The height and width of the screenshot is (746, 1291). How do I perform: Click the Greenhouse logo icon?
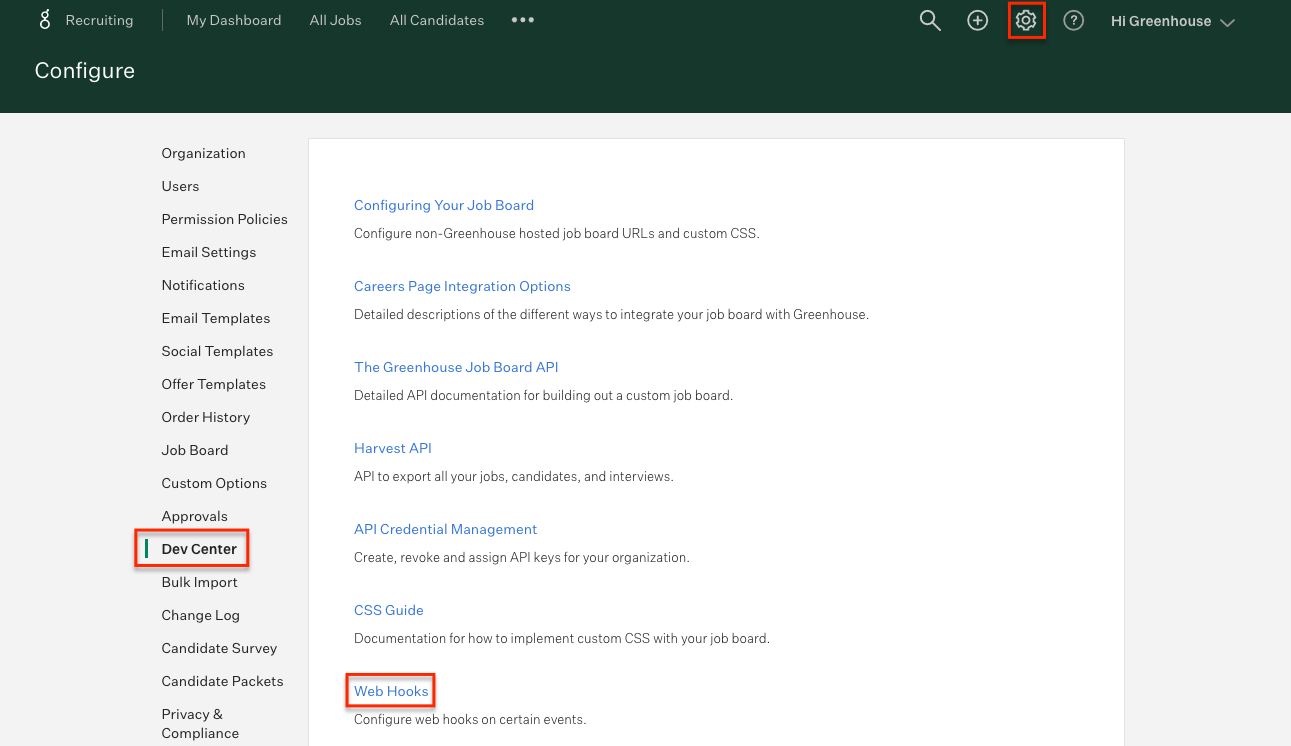[45, 20]
